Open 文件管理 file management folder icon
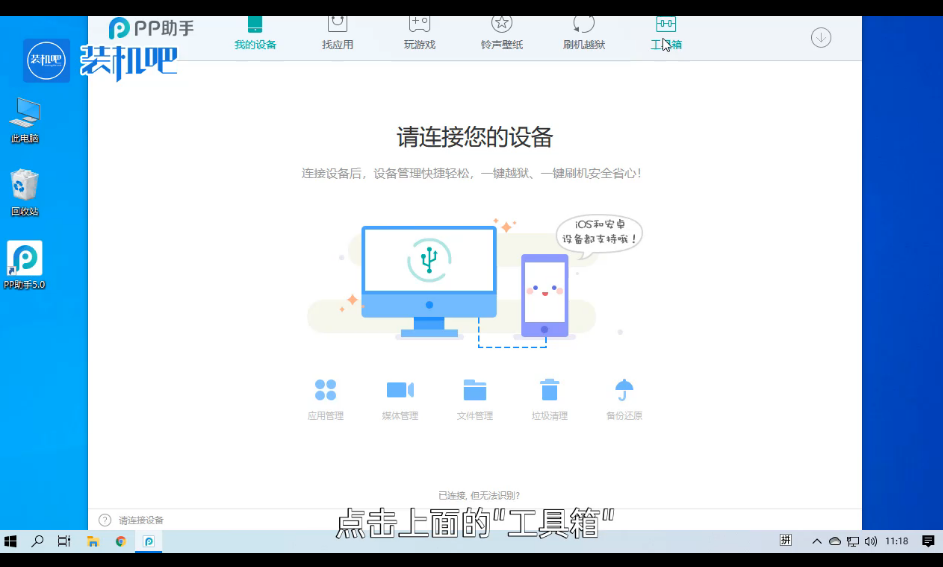943x567 pixels. tap(475, 398)
